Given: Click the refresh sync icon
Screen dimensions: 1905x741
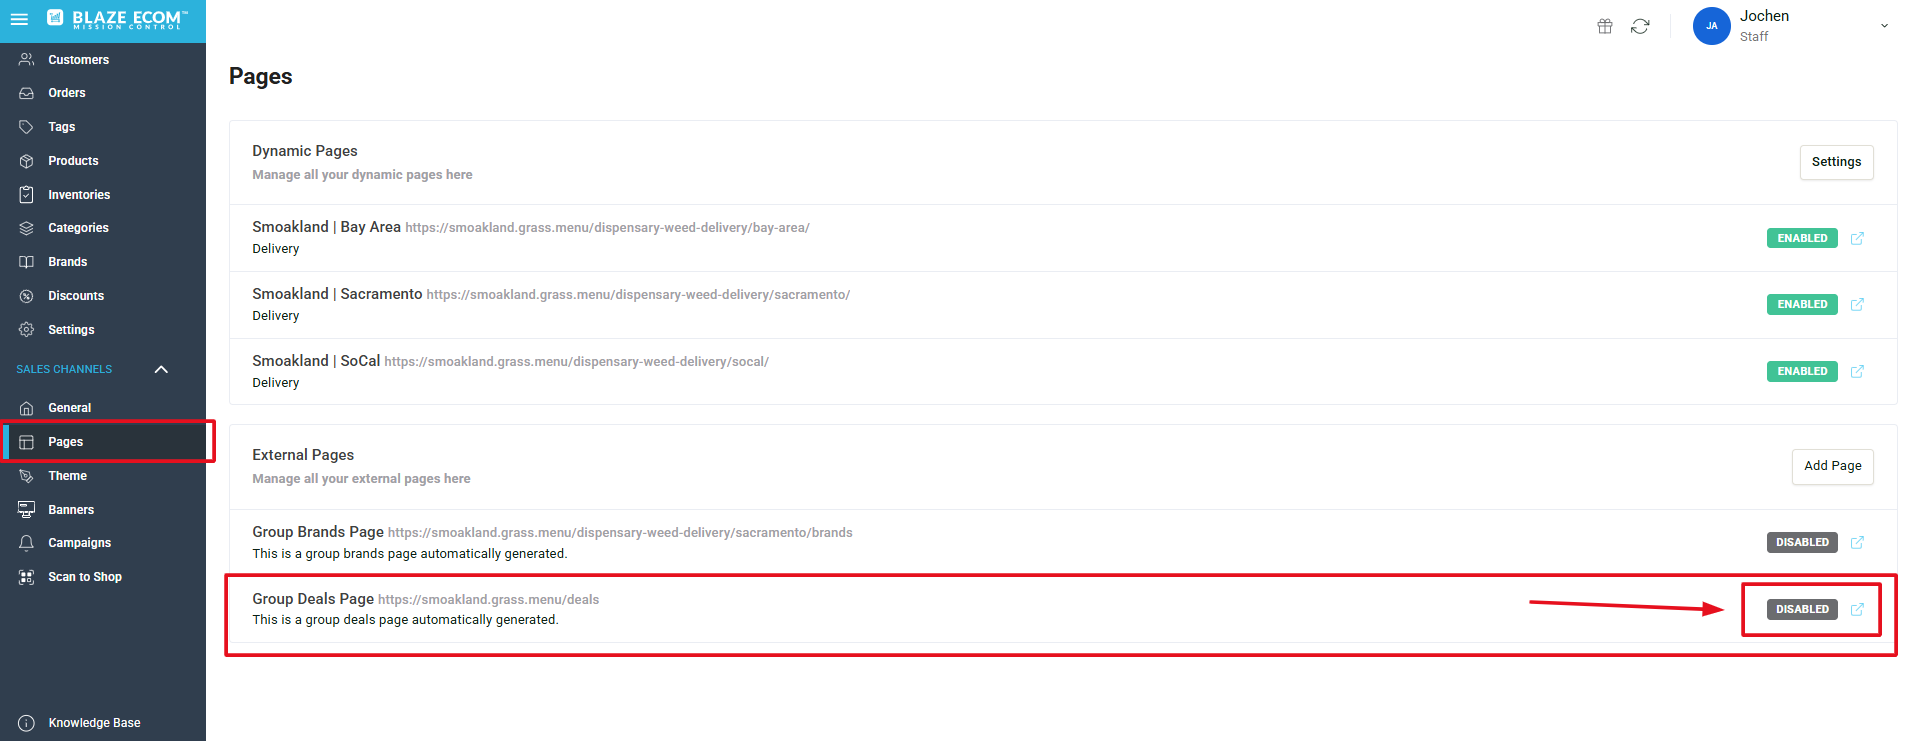Looking at the screenshot, I should 1640,26.
